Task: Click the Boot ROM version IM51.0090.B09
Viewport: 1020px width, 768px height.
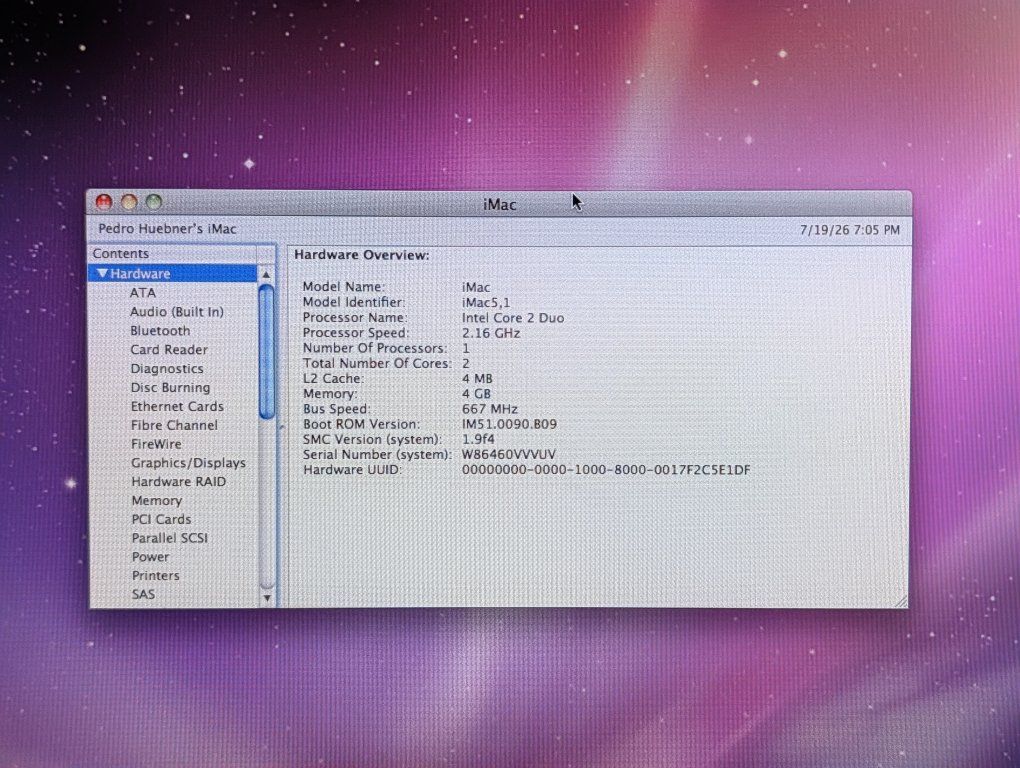Action: coord(509,424)
